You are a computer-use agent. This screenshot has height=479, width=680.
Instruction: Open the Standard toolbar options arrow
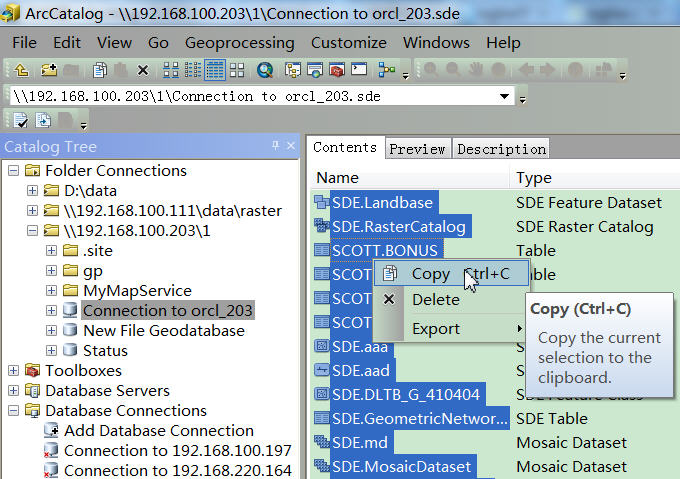coord(405,76)
